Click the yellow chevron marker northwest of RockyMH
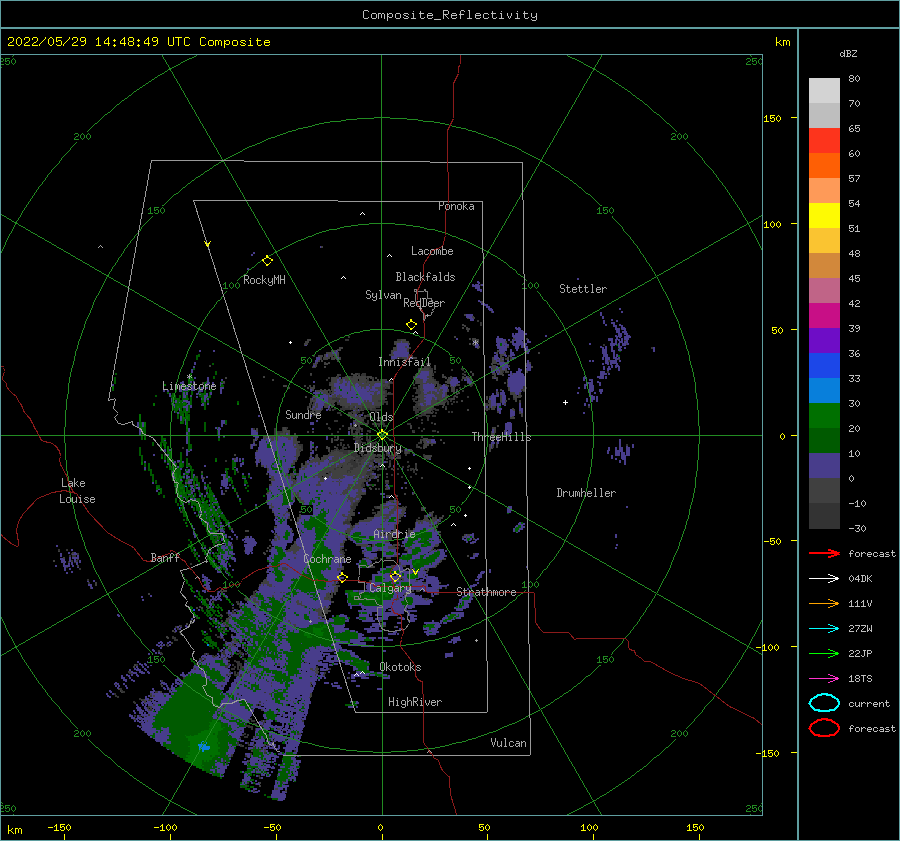Image resolution: width=900 pixels, height=841 pixels. 208,244
